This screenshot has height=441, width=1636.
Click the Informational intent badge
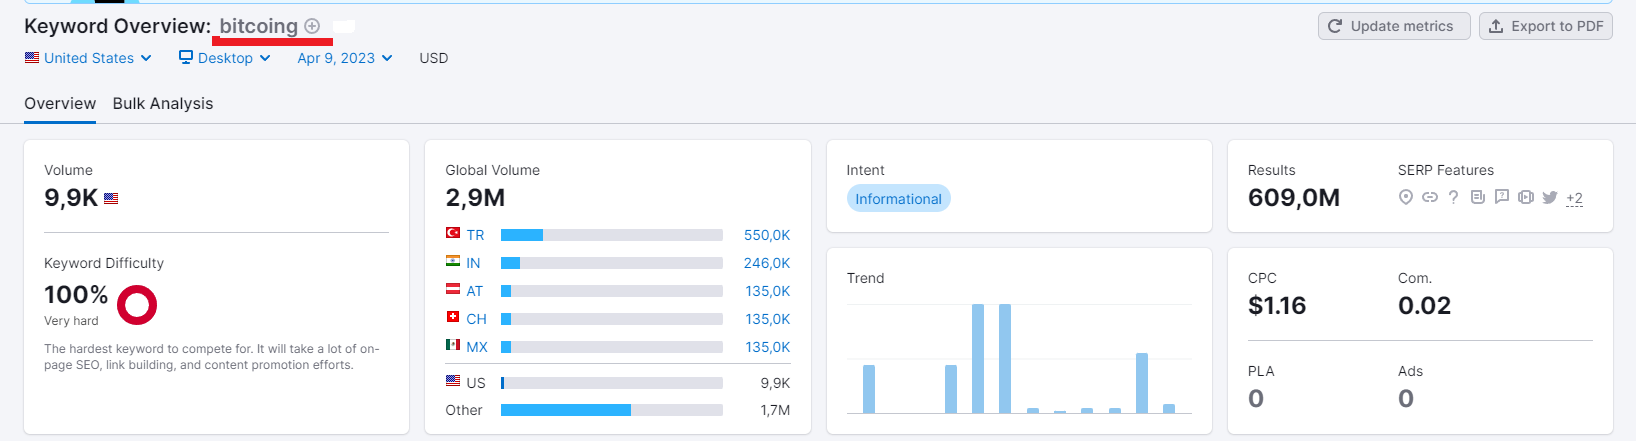(x=898, y=199)
